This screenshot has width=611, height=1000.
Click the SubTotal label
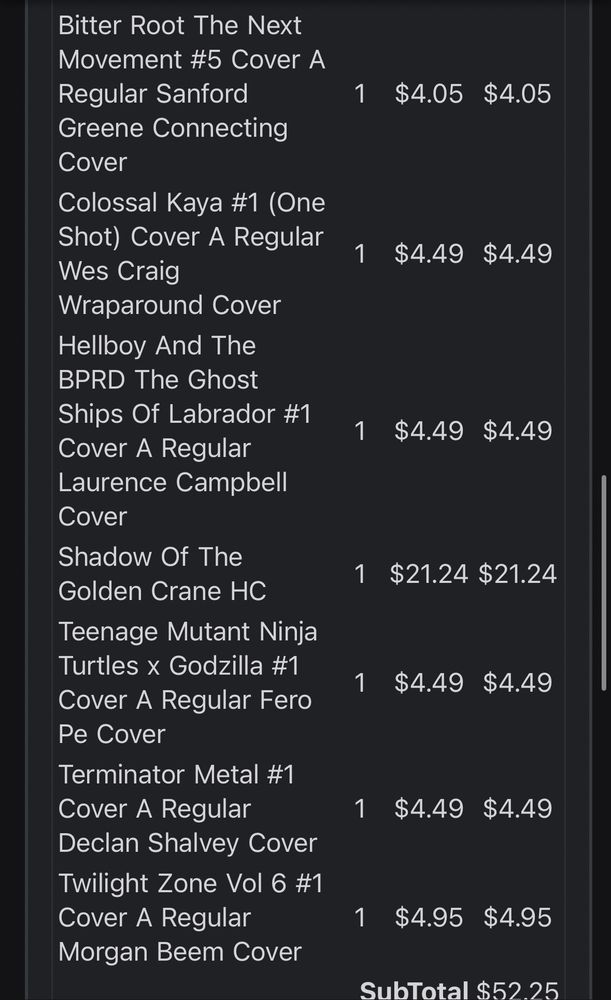[413, 989]
